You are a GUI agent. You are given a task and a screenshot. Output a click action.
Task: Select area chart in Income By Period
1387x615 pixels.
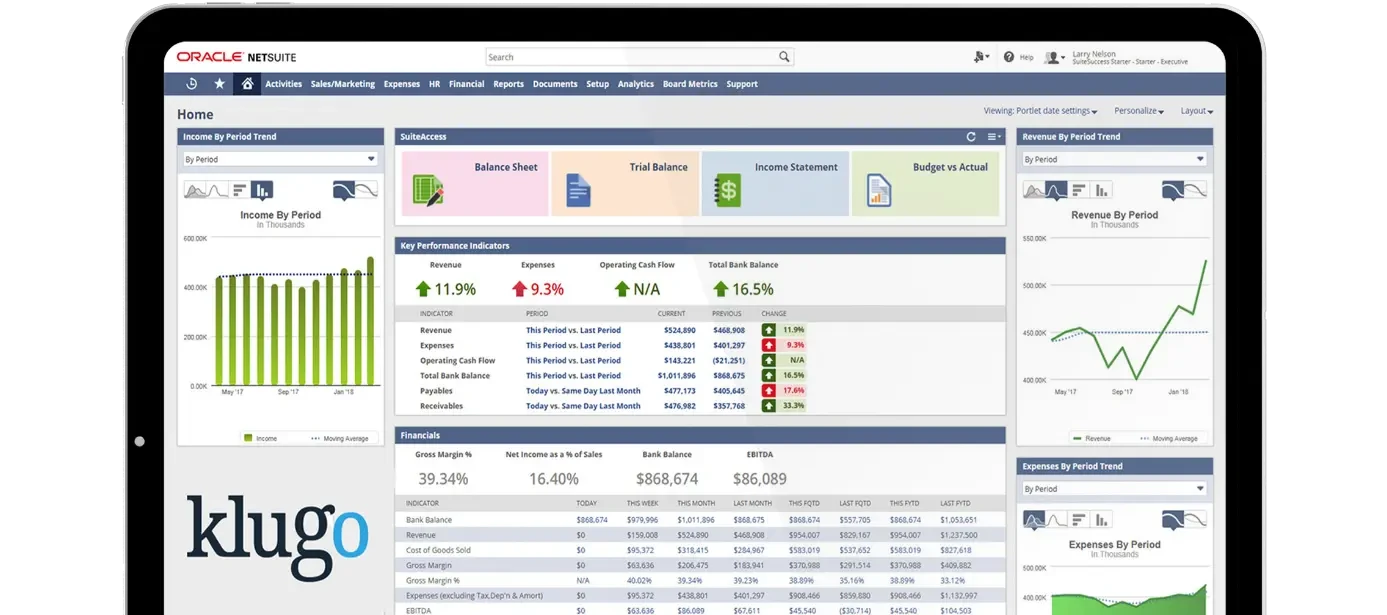pos(195,190)
